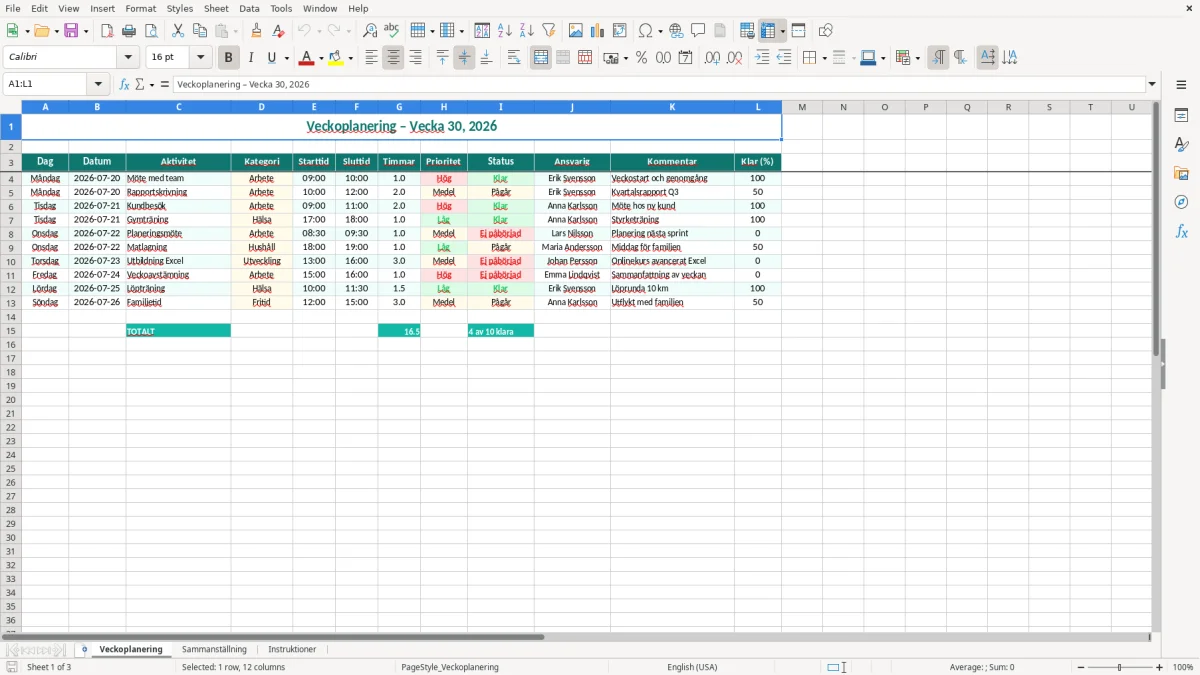
Task: Click the English (USA) language status
Action: point(692,667)
